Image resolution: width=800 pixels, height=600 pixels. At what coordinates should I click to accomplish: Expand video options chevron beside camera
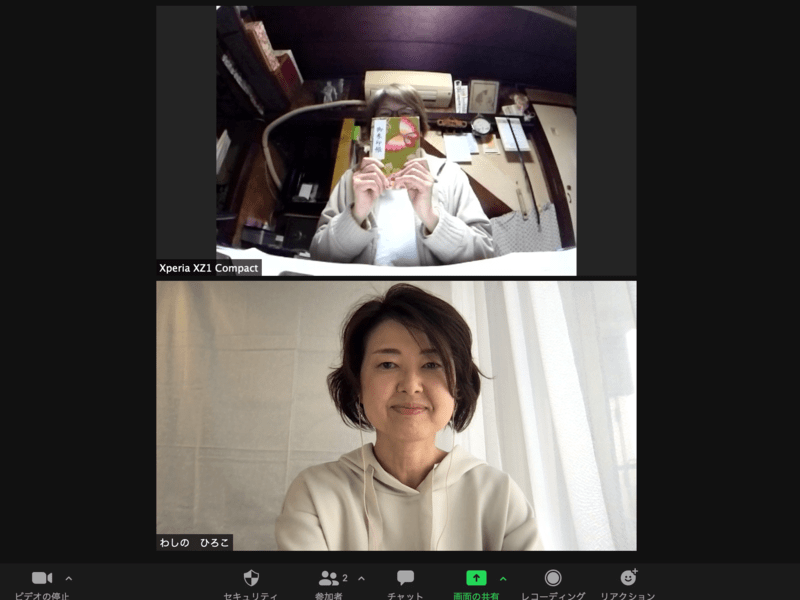point(68,578)
